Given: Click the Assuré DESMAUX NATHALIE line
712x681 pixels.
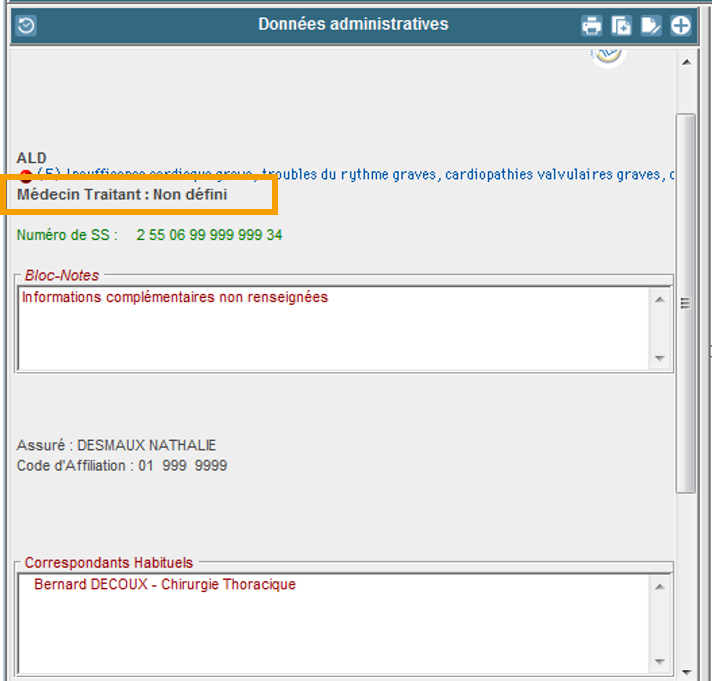Looking at the screenshot, I should click(116, 446).
